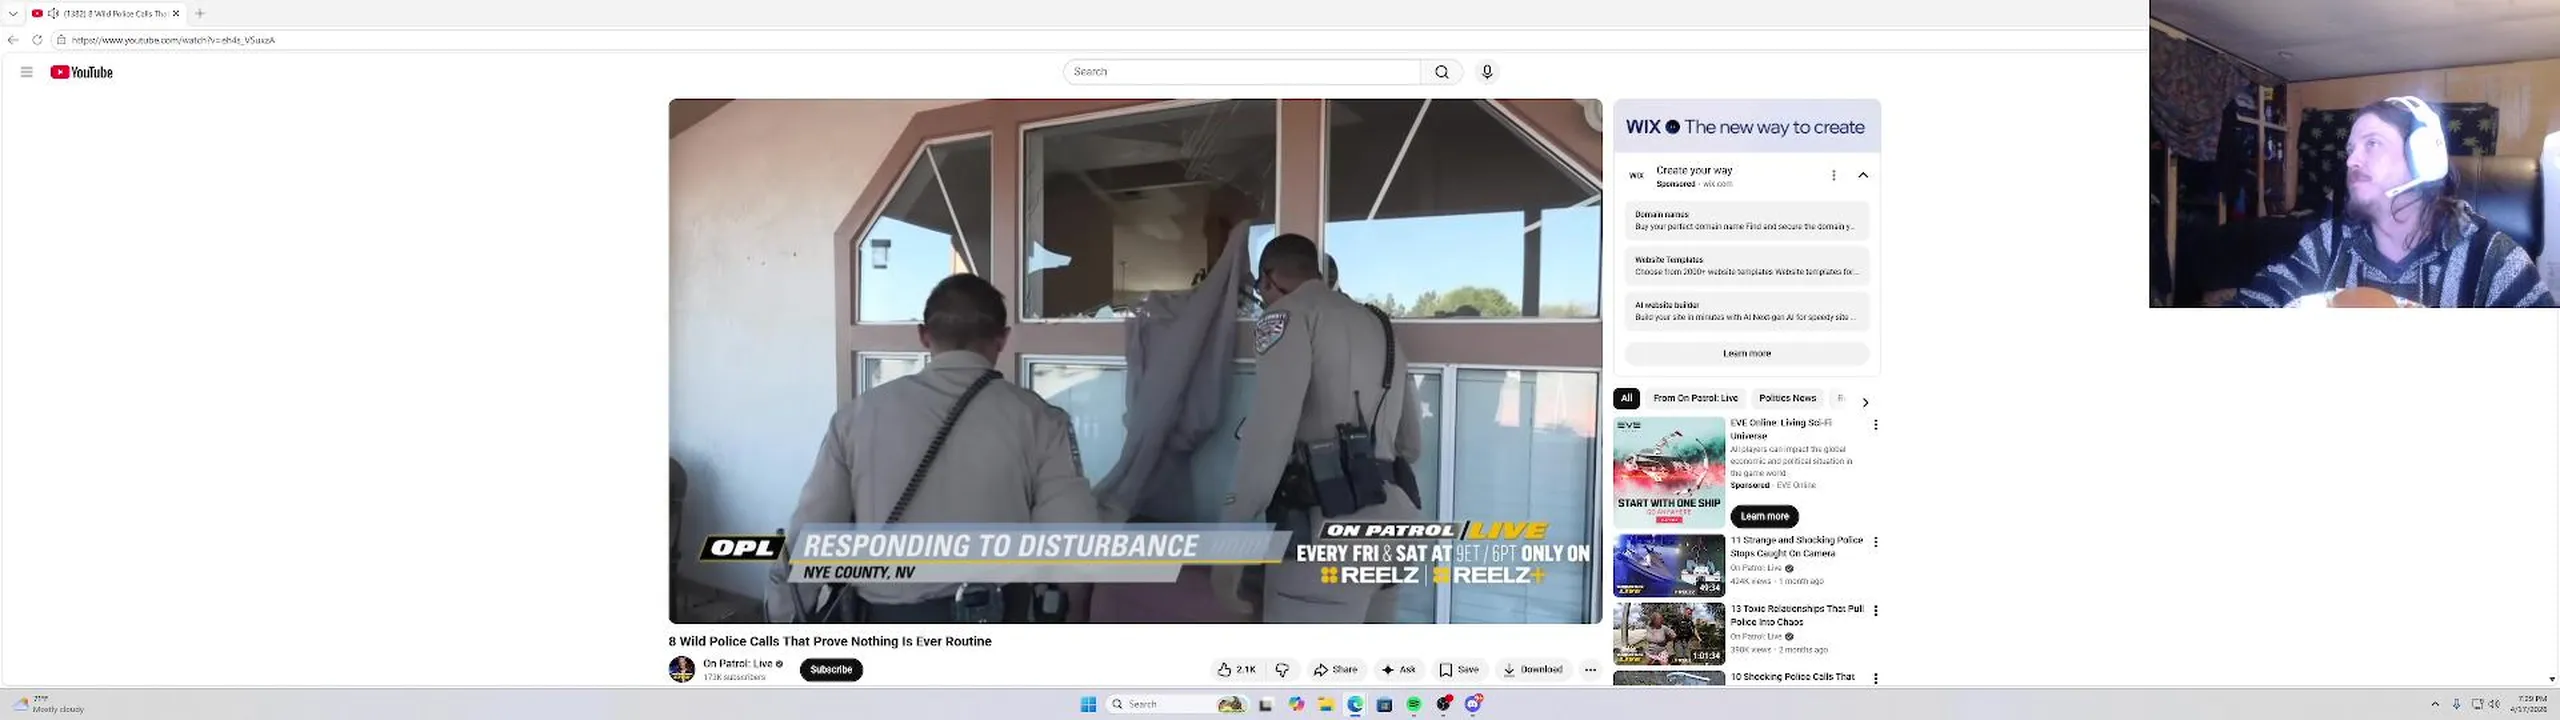Open options for 13 Toxic Relationships video

[1875, 610]
